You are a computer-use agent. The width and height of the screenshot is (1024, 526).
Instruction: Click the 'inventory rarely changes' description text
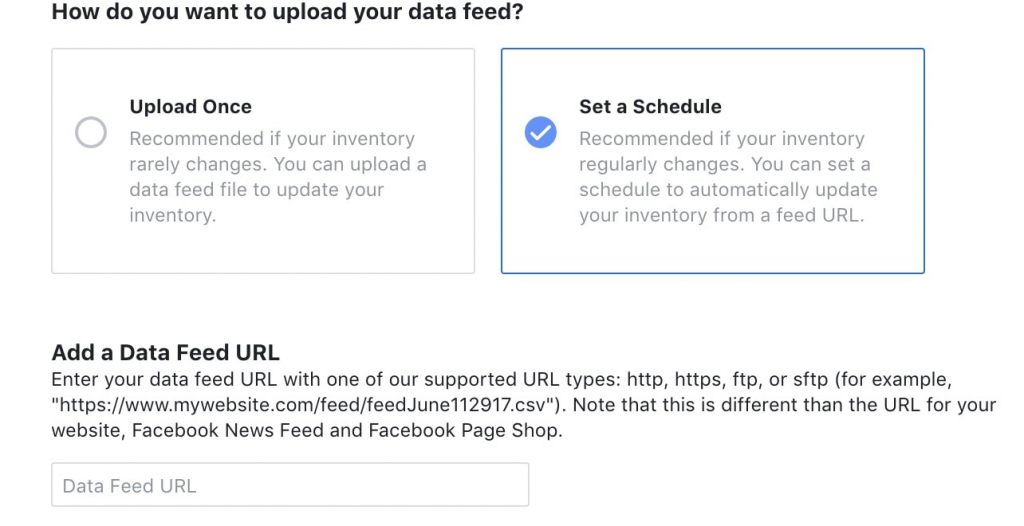[x=277, y=164]
